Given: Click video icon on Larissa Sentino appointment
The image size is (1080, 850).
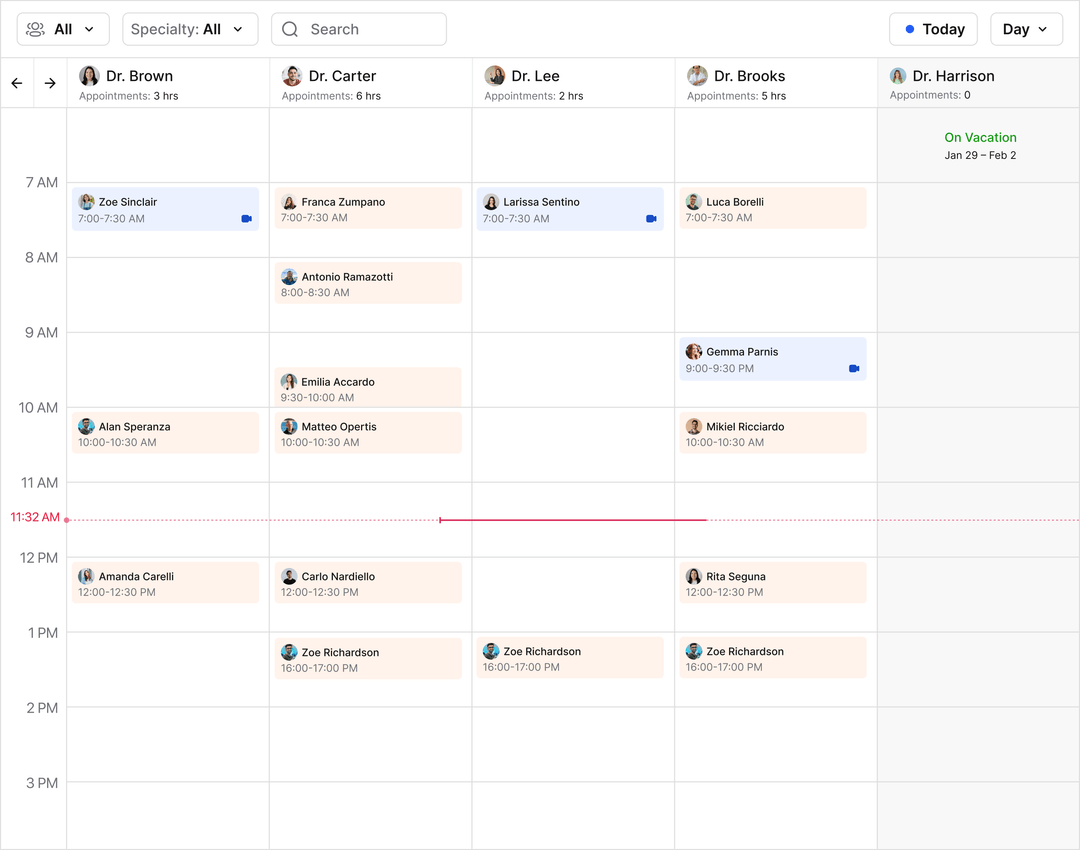Looking at the screenshot, I should (651, 219).
